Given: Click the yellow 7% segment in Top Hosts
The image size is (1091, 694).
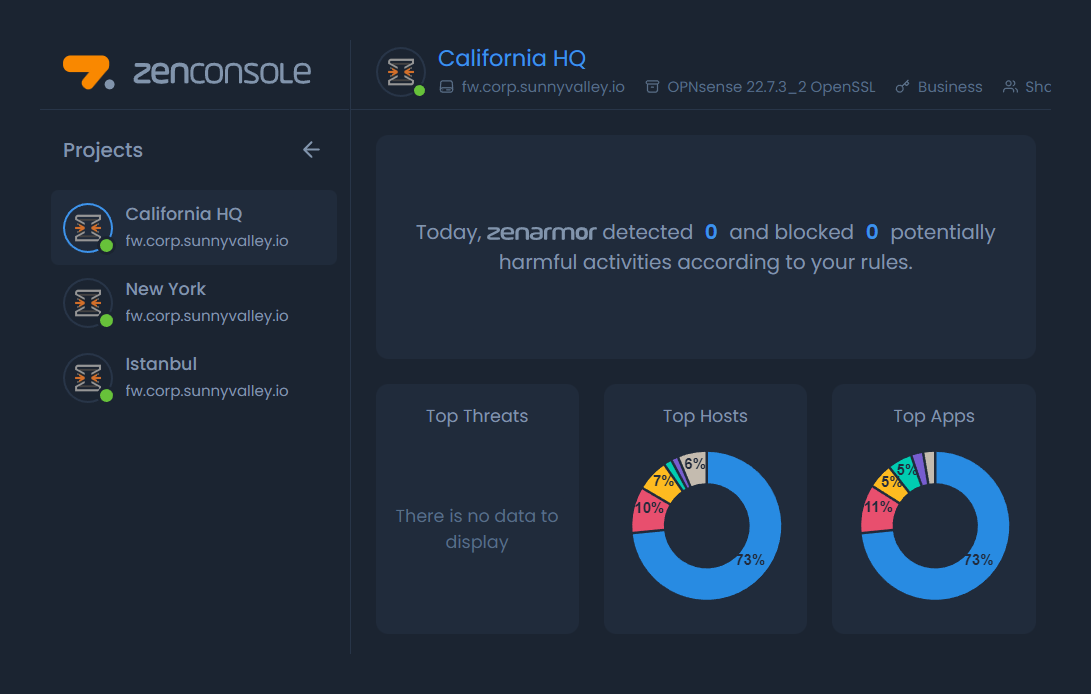Looking at the screenshot, I should coord(661,481).
